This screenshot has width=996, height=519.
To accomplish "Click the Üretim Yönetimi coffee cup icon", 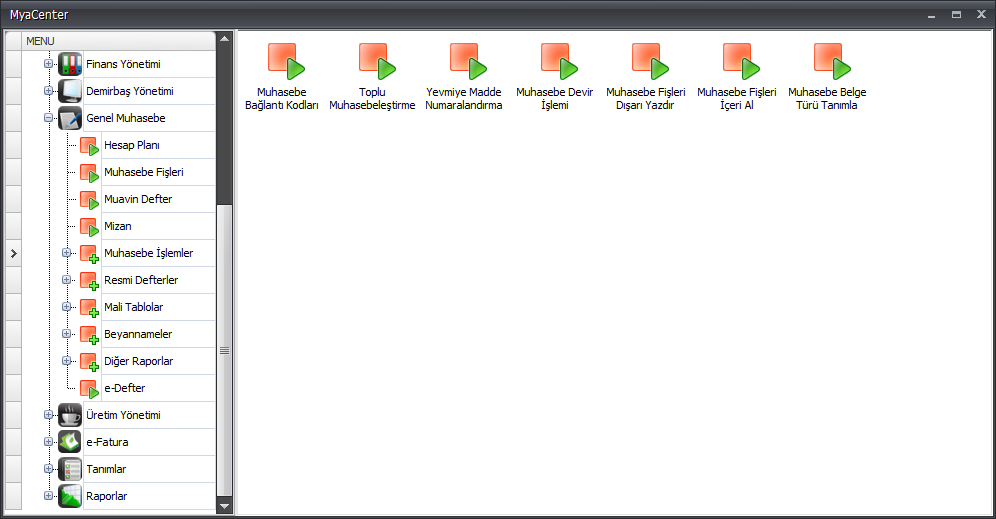I will (x=70, y=415).
